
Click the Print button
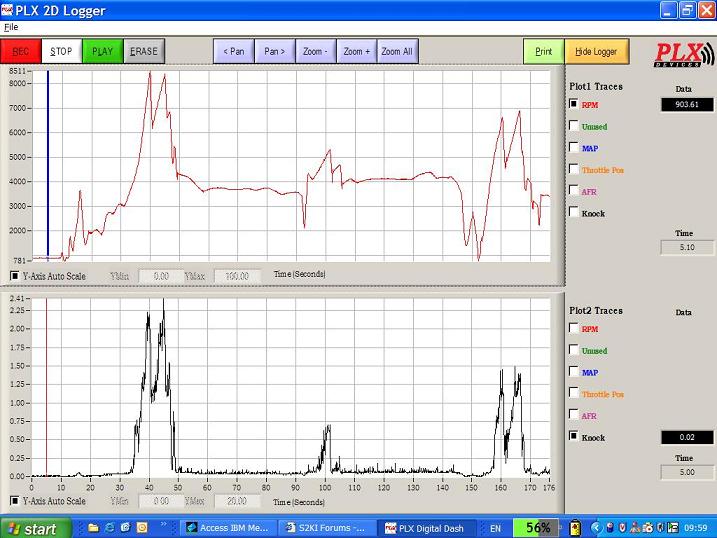[x=544, y=51]
